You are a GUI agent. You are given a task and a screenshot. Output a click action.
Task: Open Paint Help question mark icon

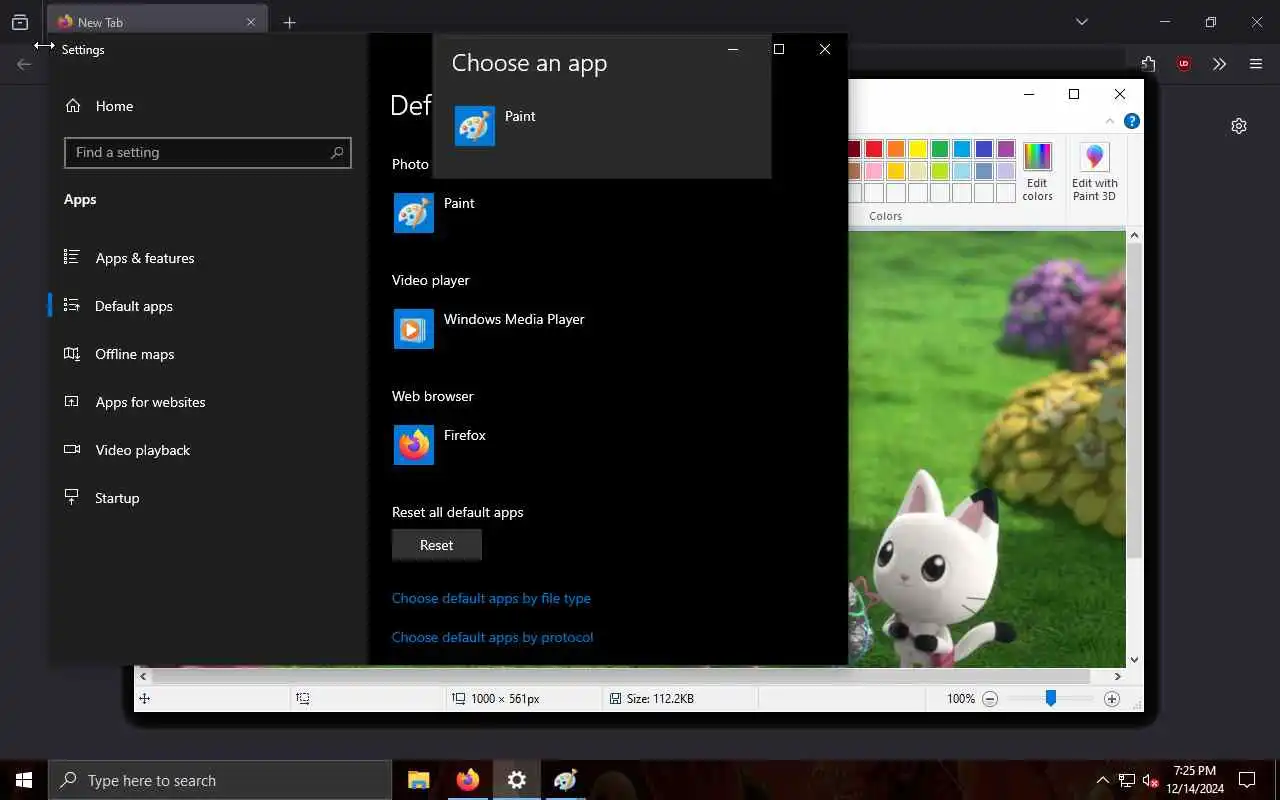coord(1132,121)
